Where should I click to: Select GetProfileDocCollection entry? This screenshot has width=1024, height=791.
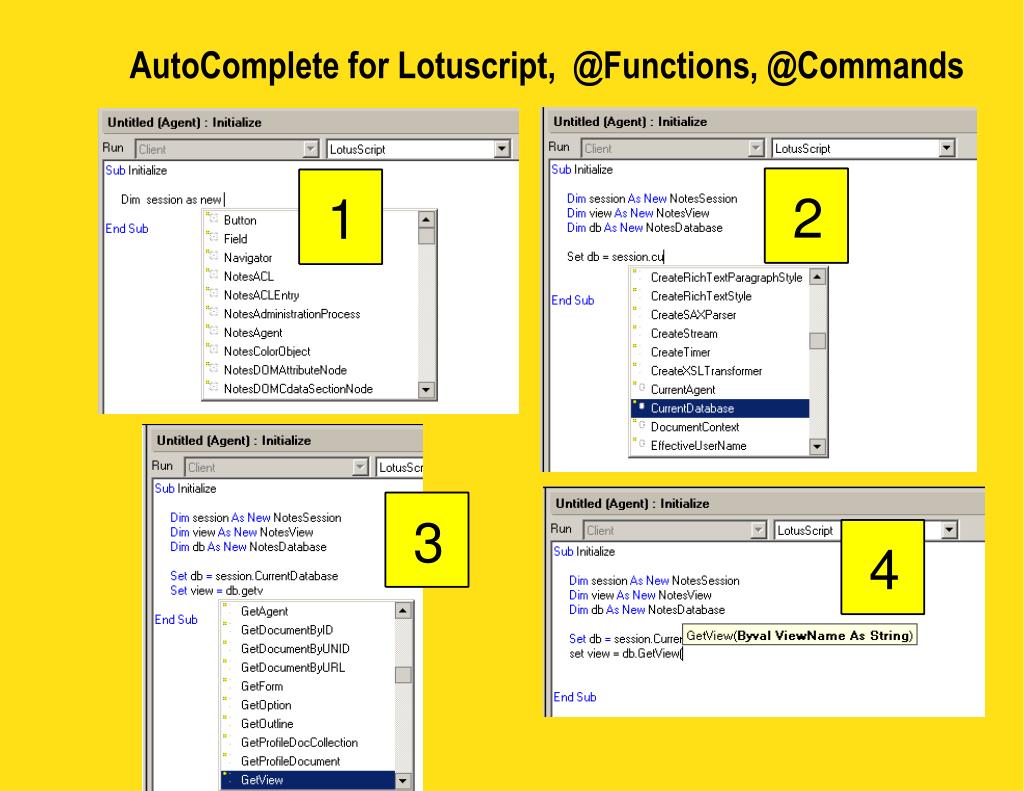(299, 742)
